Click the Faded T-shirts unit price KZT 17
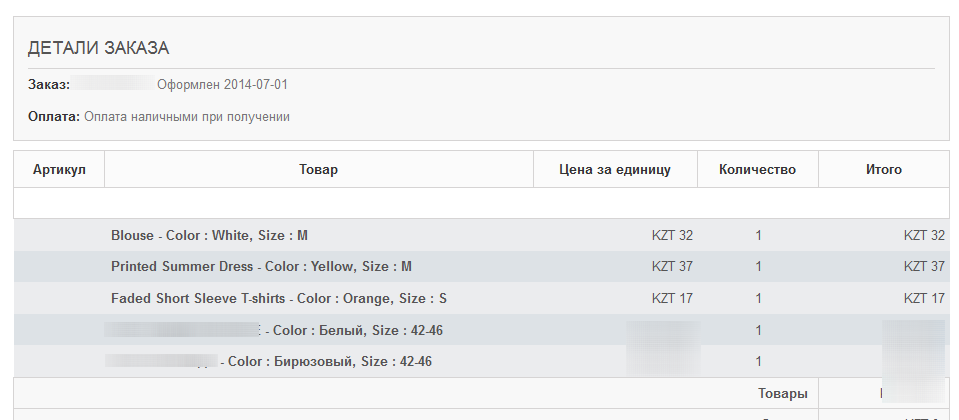The image size is (959, 420). [672, 299]
